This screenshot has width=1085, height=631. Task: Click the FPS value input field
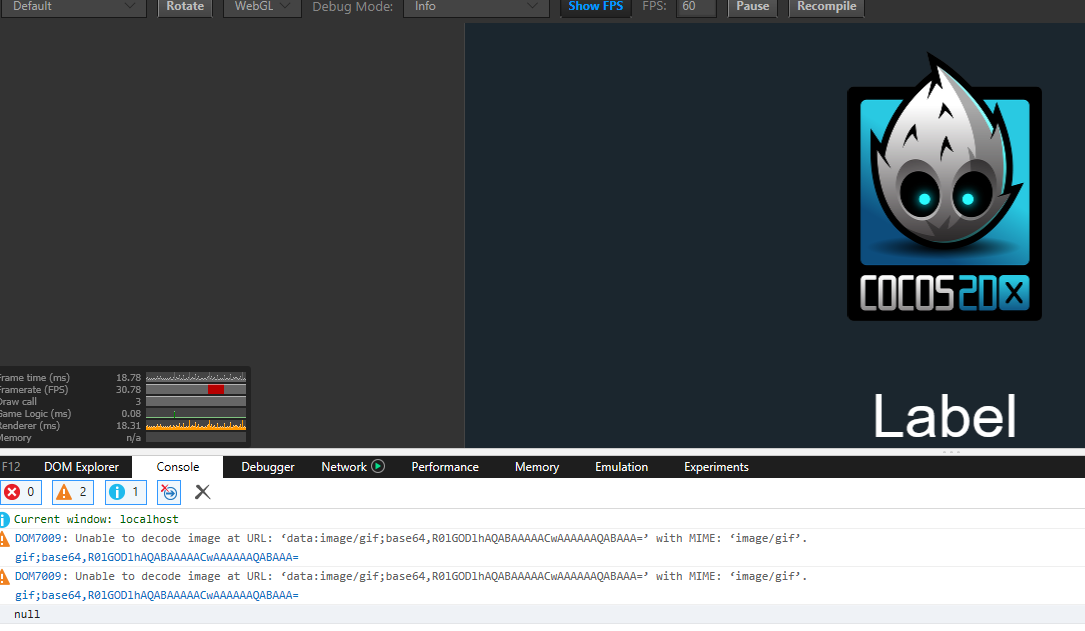pyautogui.click(x=695, y=6)
